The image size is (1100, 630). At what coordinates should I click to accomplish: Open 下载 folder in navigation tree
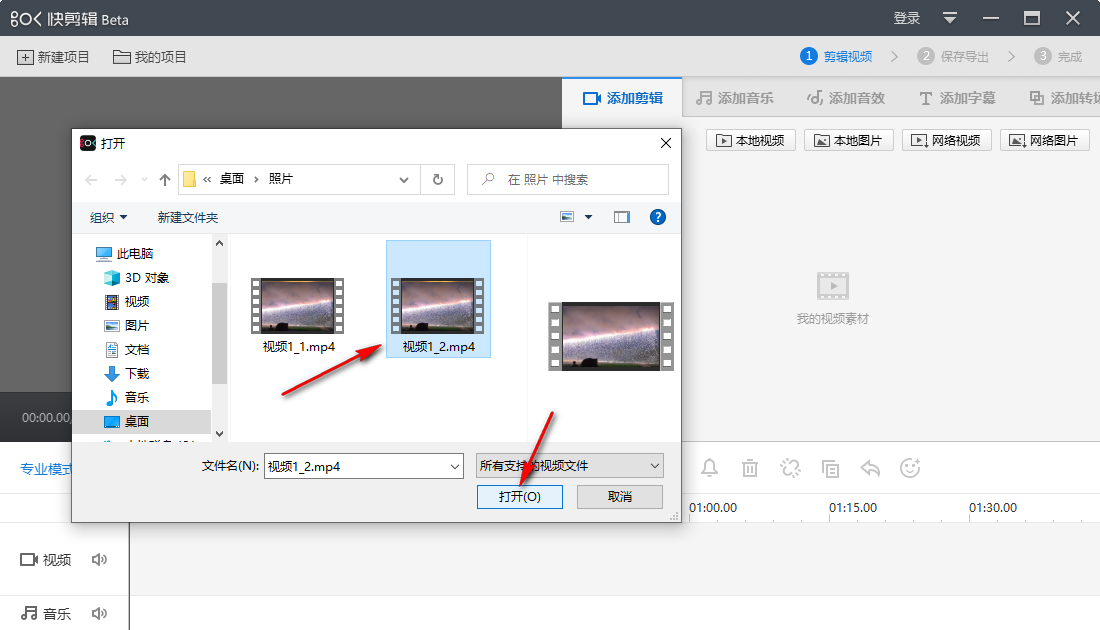click(127, 373)
